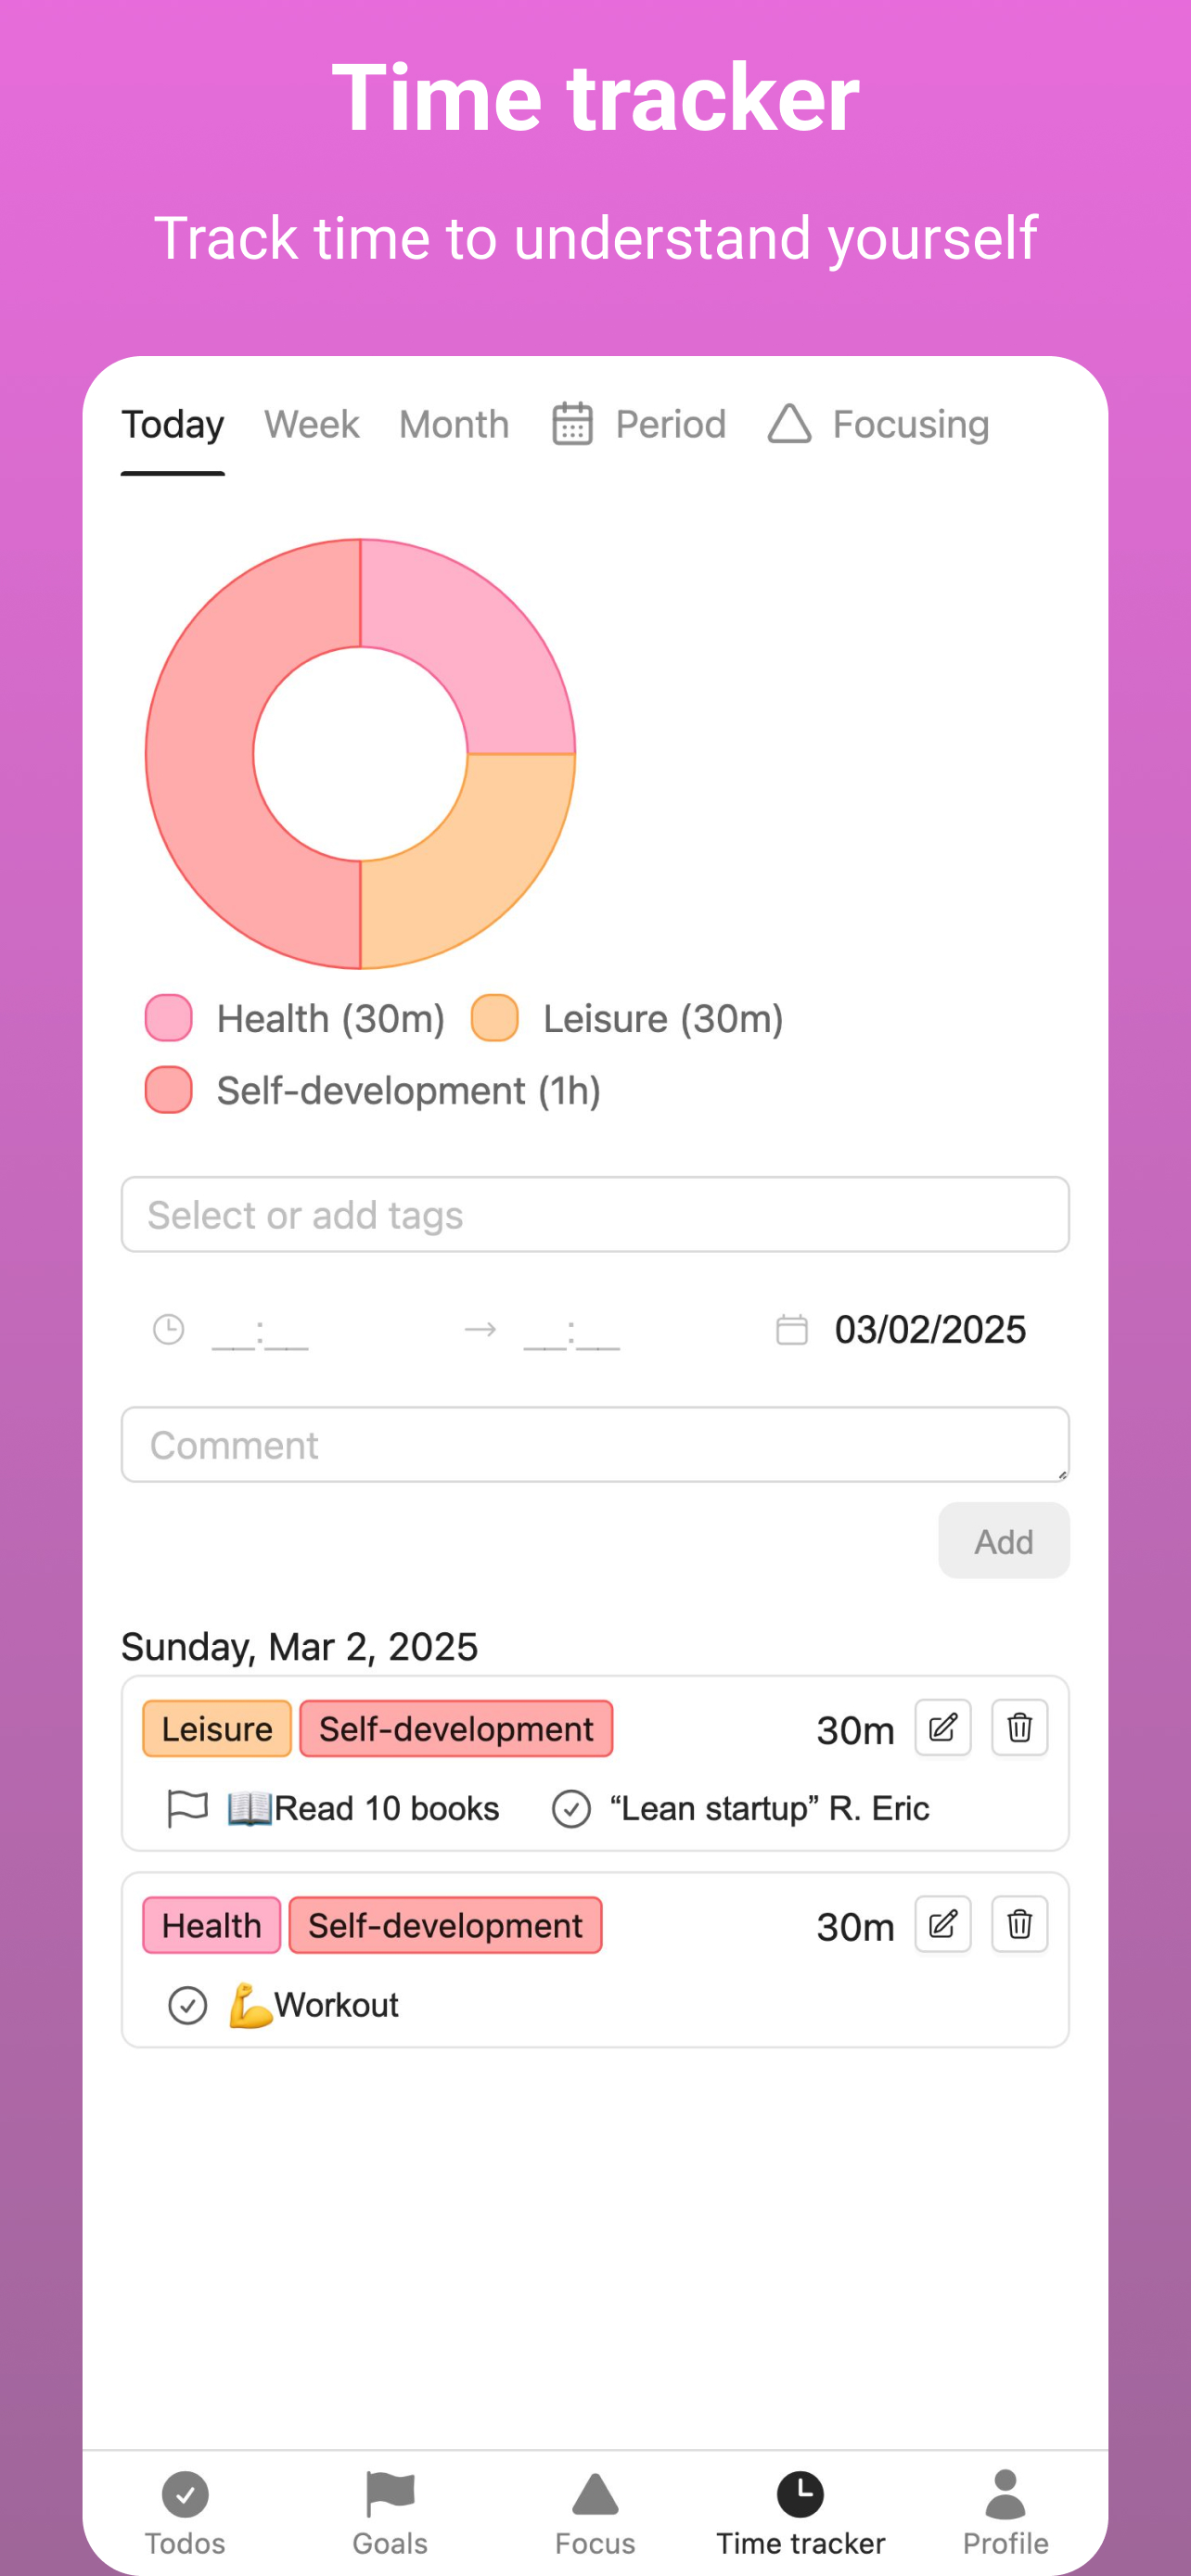Toggle the Workout task checkmark
Image resolution: width=1191 pixels, height=2576 pixels.
[187, 2005]
